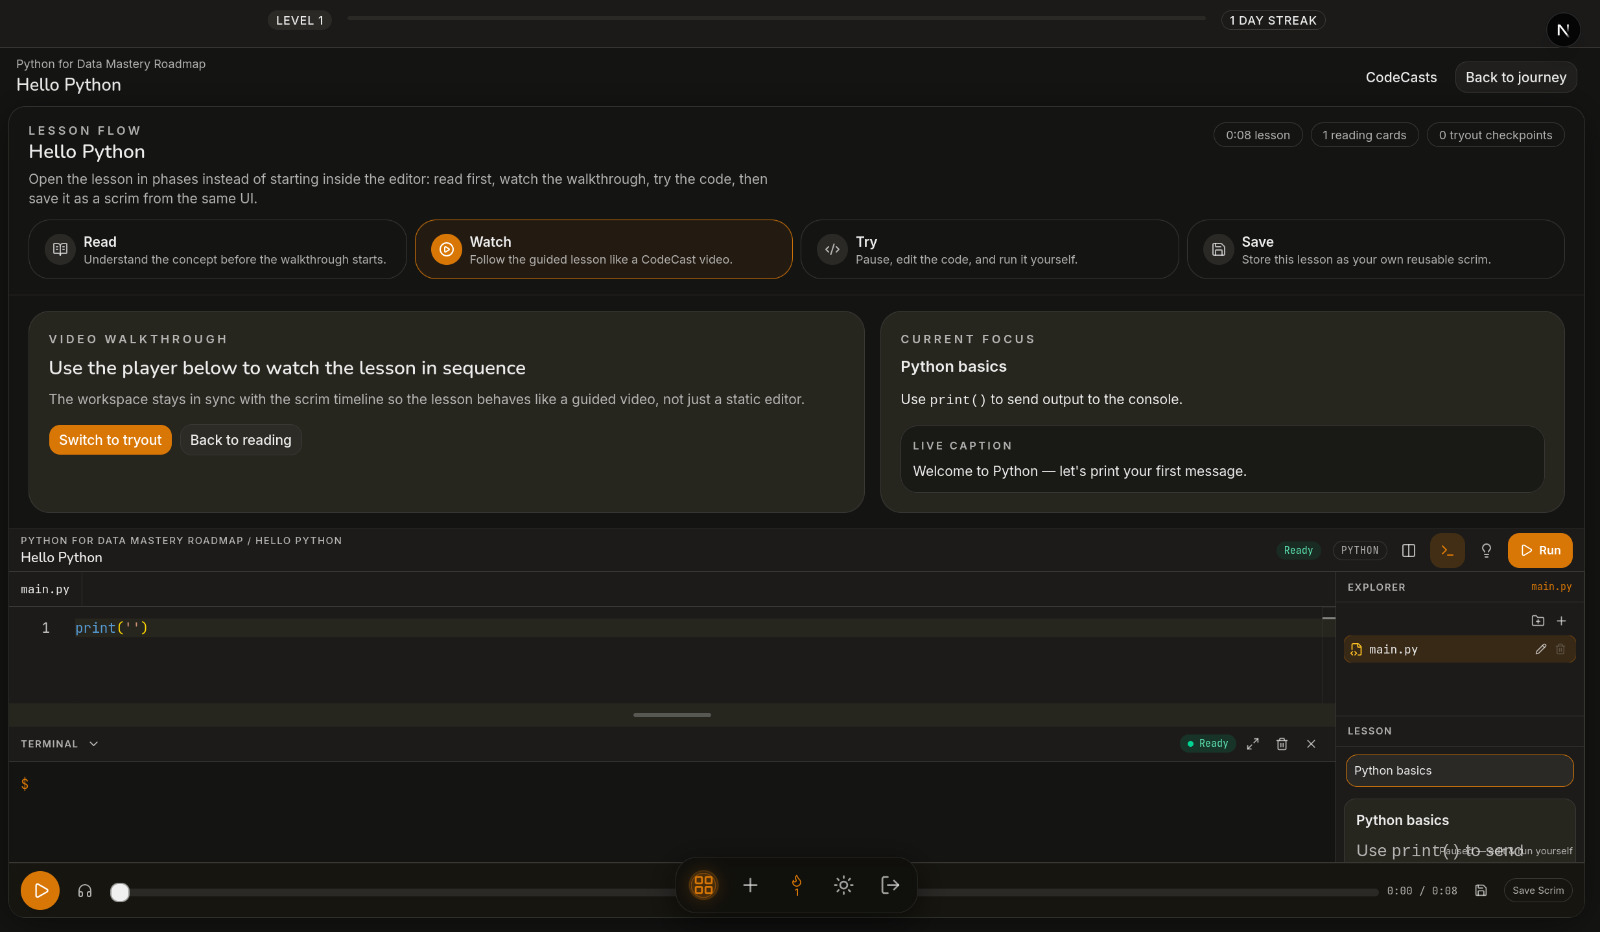Click the main.py editor tab
Viewport: 1600px width, 932px height.
pos(45,589)
